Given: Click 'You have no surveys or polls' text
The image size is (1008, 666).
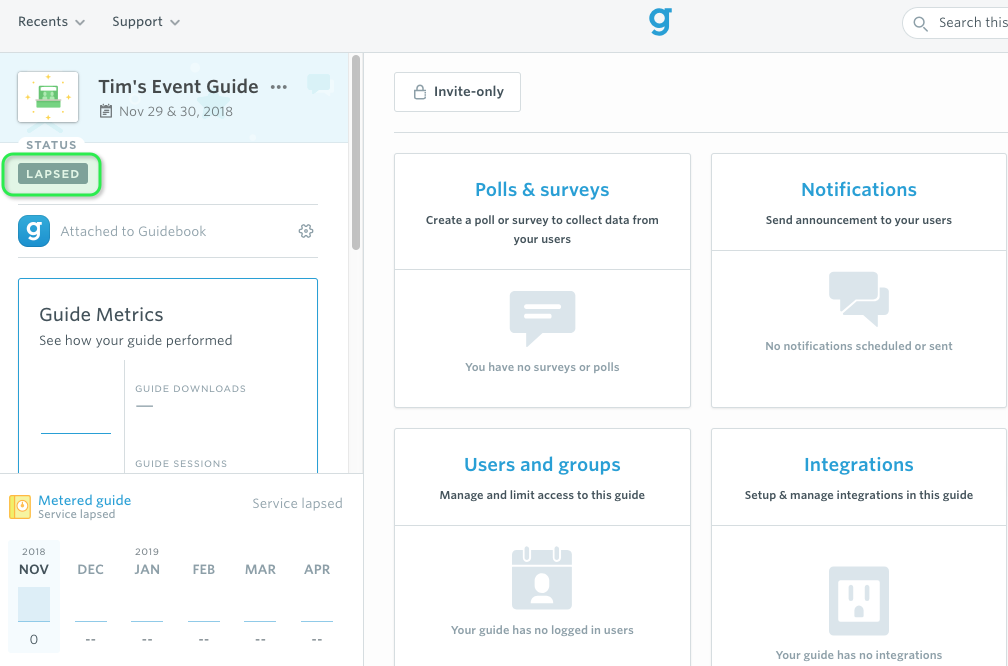Looking at the screenshot, I should point(542,367).
